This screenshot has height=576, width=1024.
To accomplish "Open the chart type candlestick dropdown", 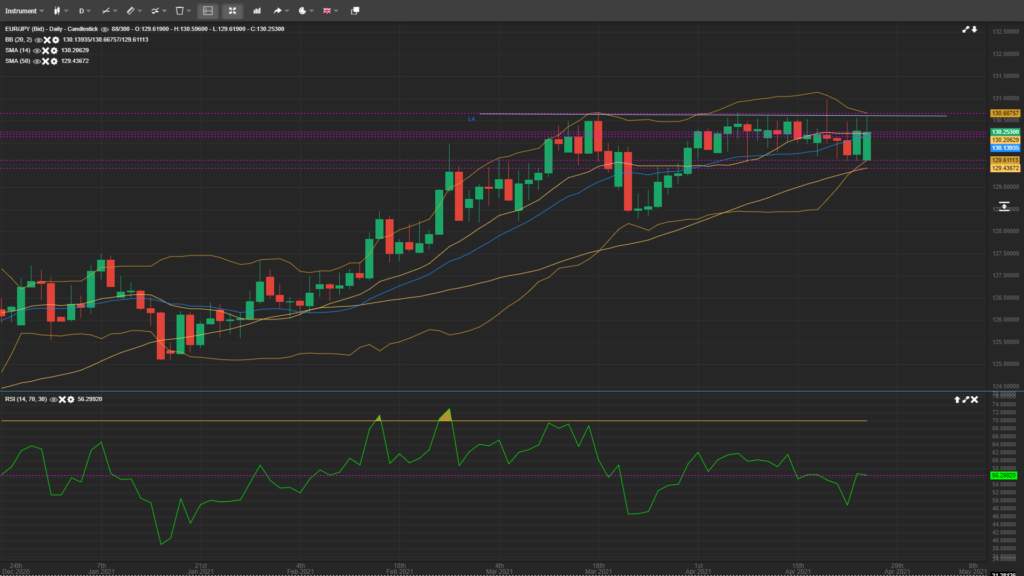I will click(x=67, y=11).
